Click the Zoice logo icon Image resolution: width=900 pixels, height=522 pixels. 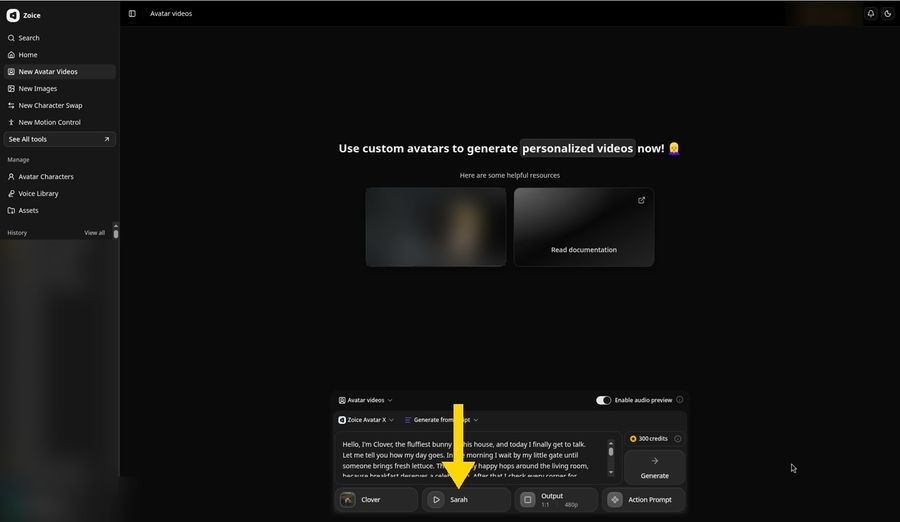click(x=13, y=16)
